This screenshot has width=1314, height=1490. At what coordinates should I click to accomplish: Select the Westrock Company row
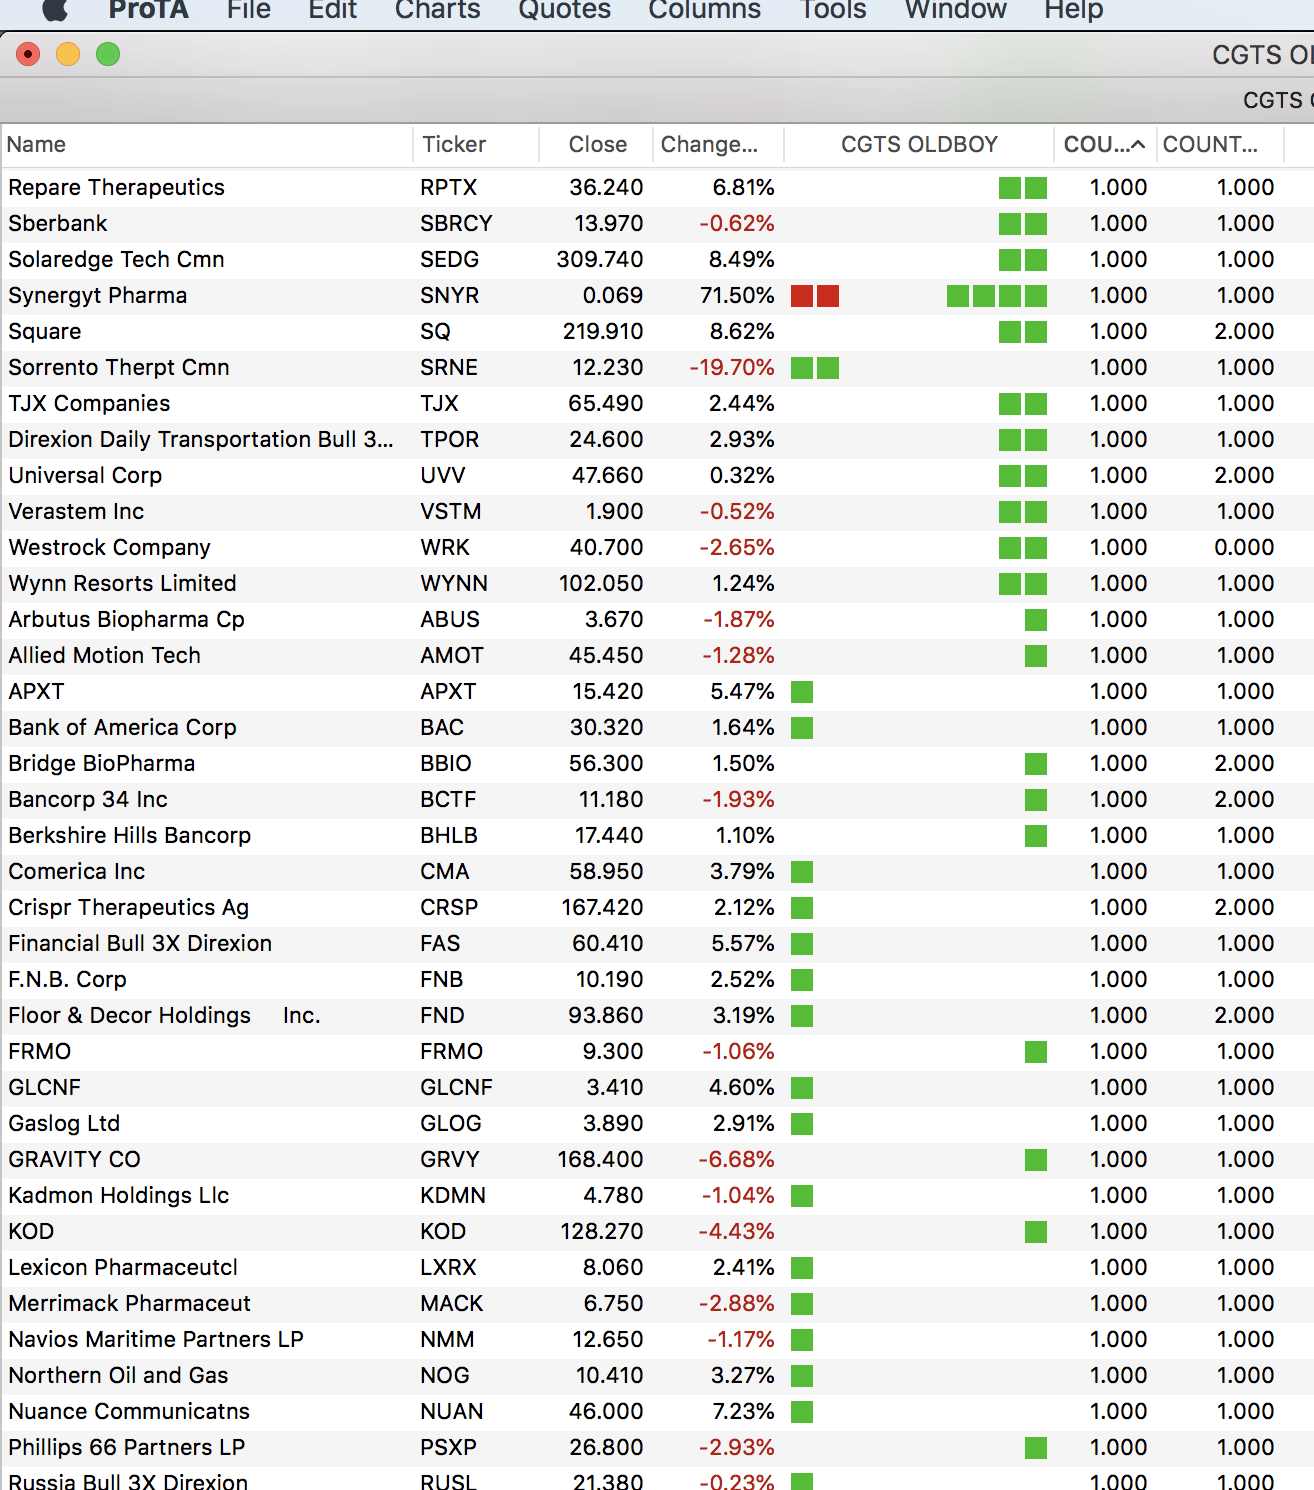(x=657, y=548)
